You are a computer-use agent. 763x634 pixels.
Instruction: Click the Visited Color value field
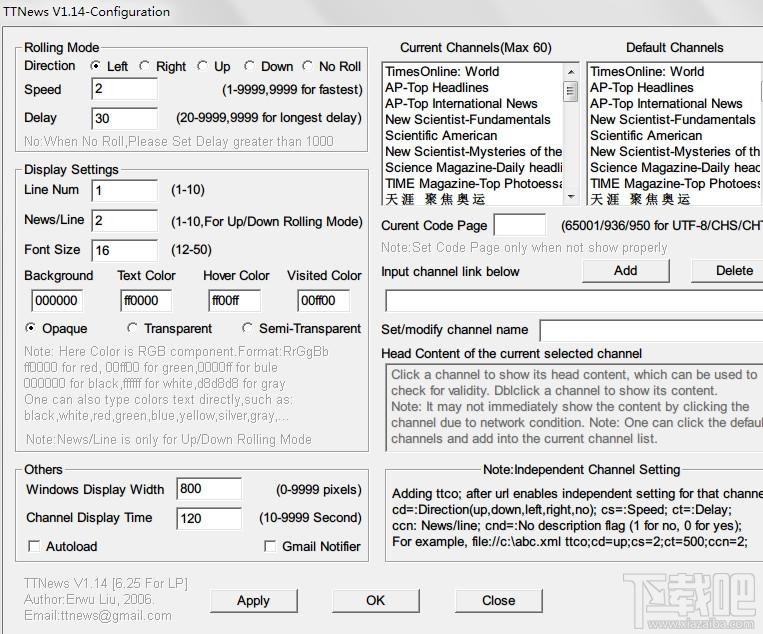coord(323,300)
